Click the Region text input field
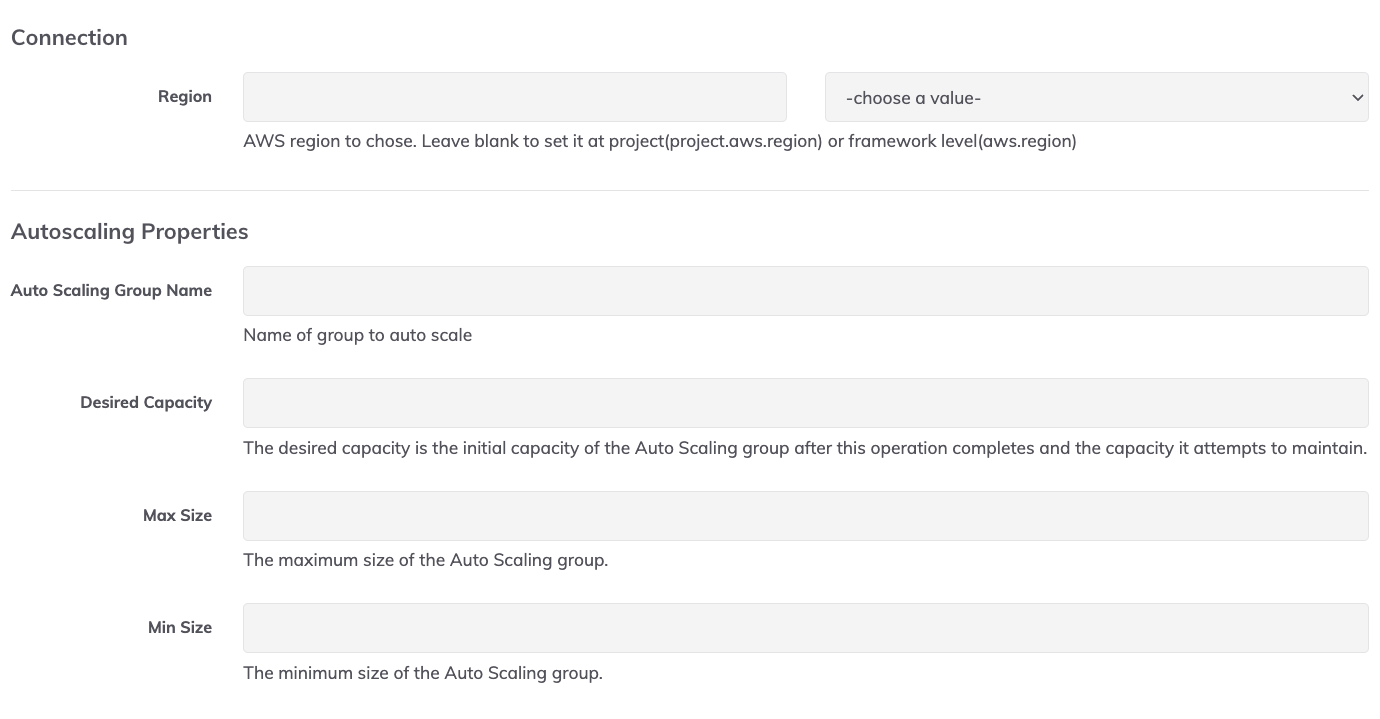The height and width of the screenshot is (719, 1380). coord(515,97)
